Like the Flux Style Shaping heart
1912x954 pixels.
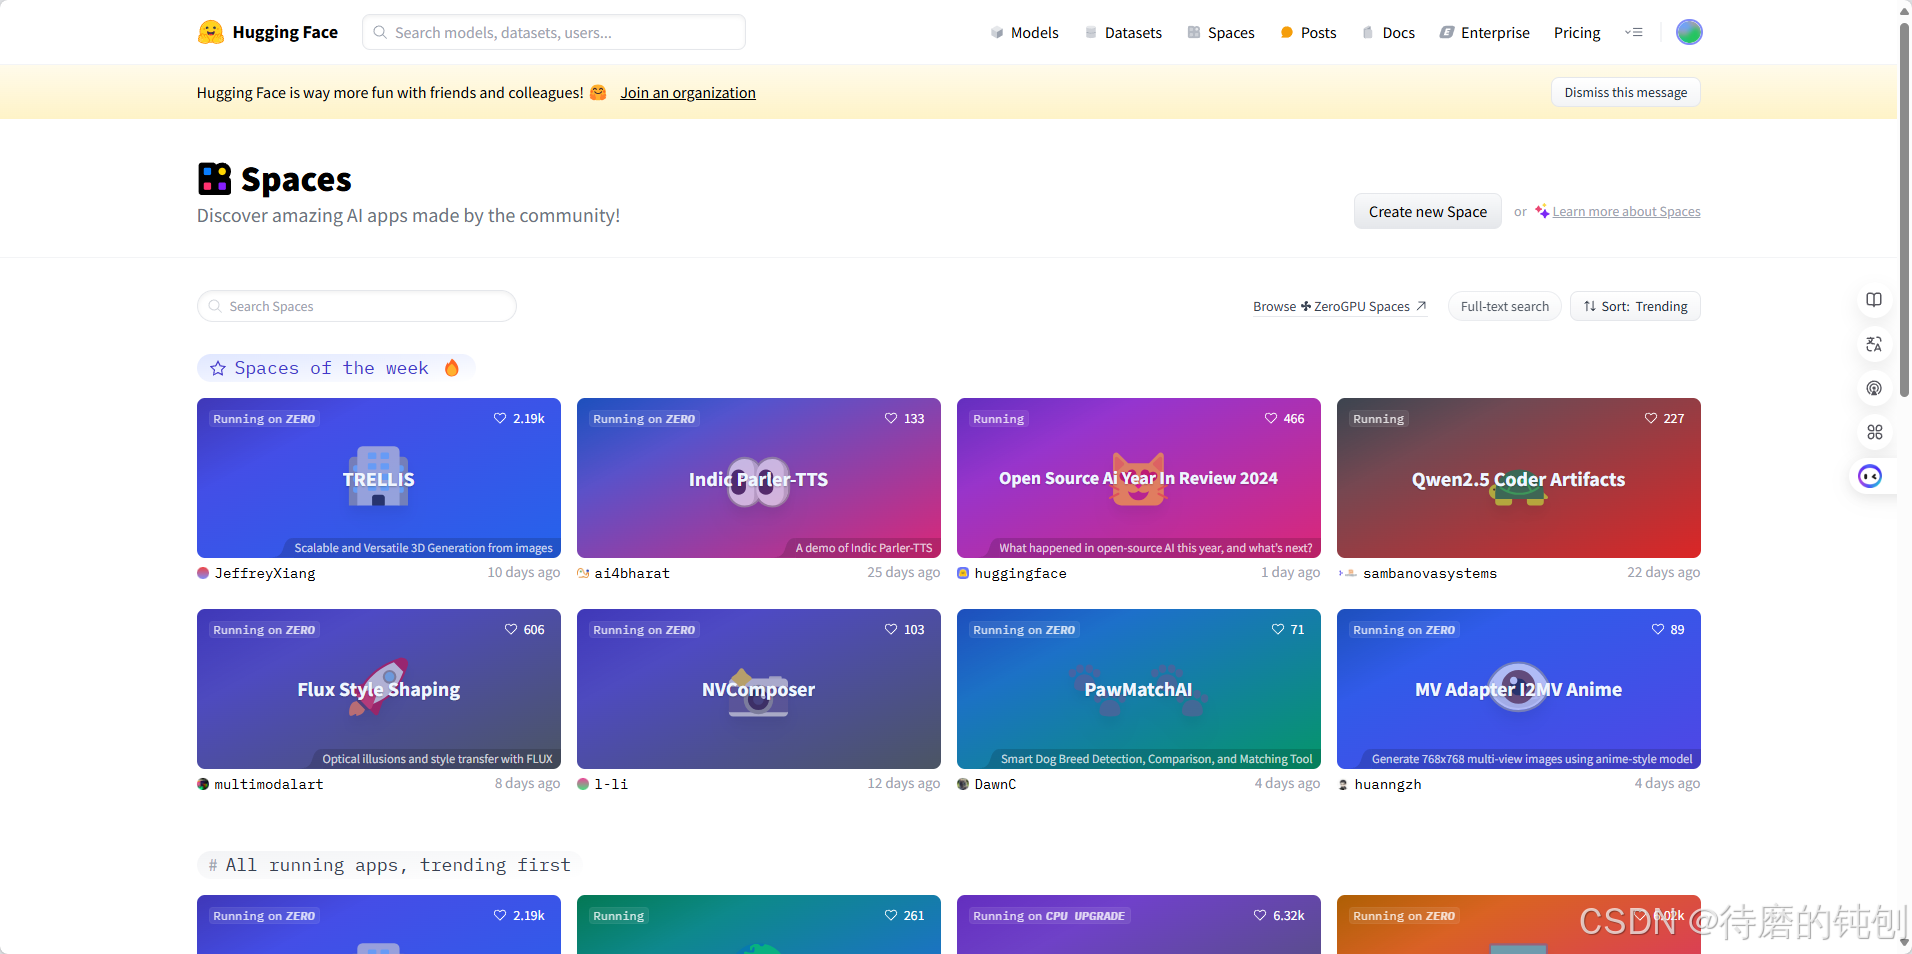pos(511,630)
